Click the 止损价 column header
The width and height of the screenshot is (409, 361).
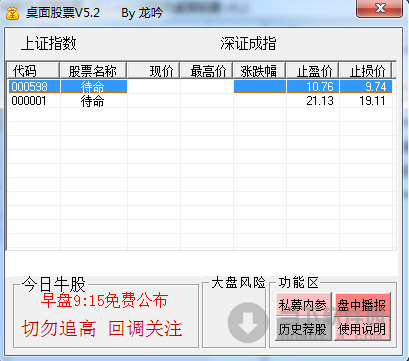pos(365,71)
